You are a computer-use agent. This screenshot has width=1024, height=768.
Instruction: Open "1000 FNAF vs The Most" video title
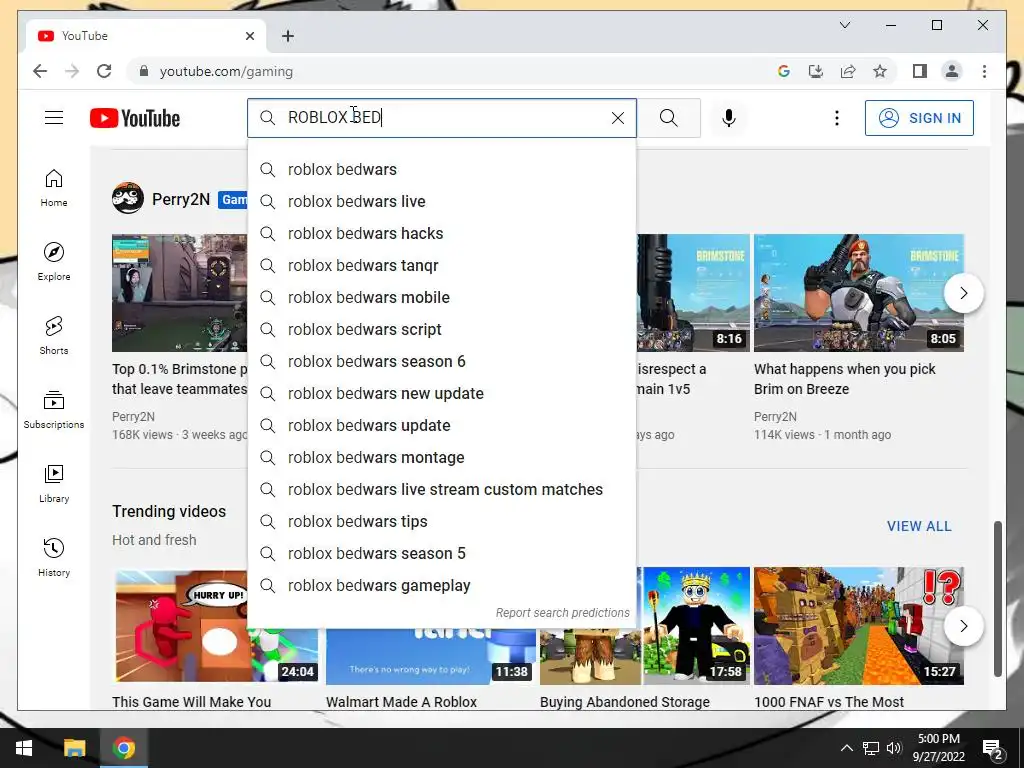click(x=829, y=702)
